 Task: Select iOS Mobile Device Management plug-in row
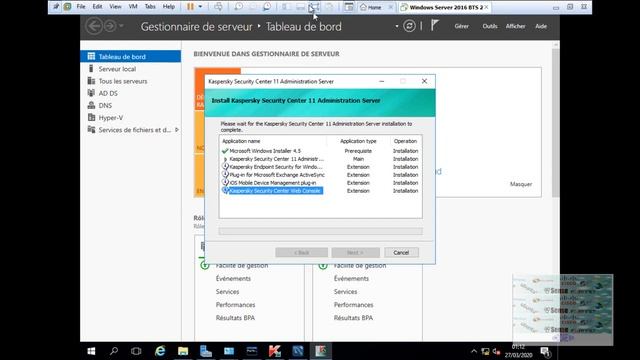[x=320, y=183]
